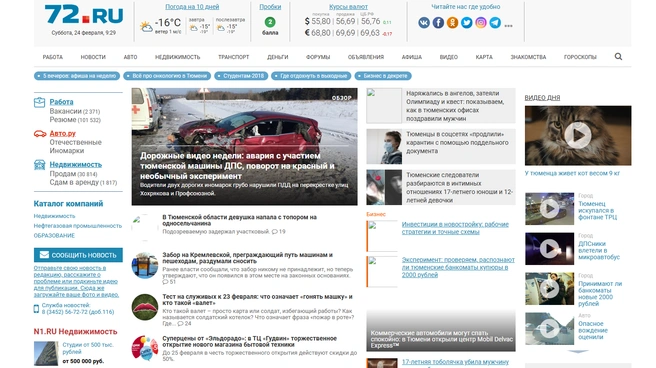Show more social networks via ellipsis
The width and height of the screenshot is (656, 368).
click(x=508, y=26)
